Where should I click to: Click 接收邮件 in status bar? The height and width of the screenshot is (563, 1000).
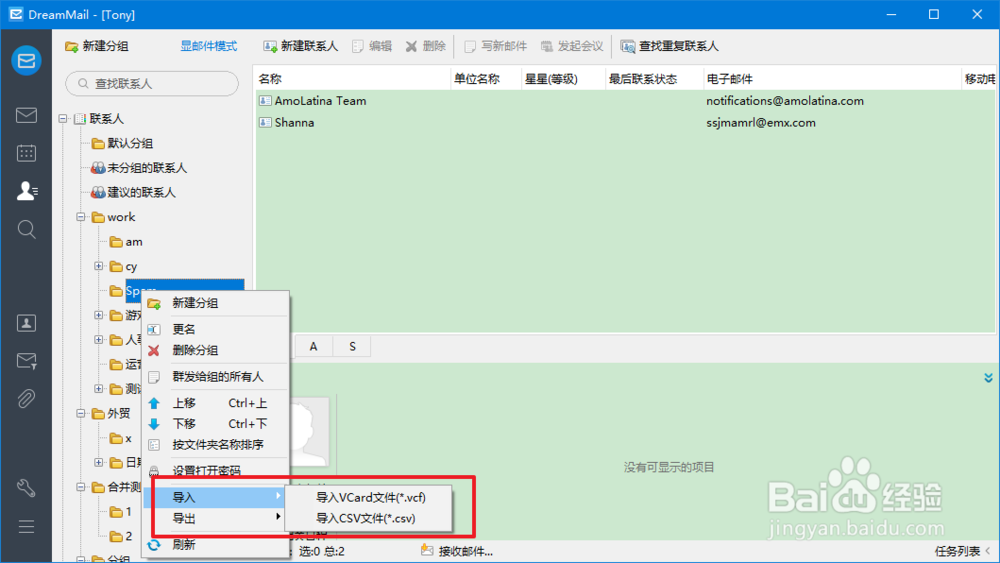click(457, 552)
